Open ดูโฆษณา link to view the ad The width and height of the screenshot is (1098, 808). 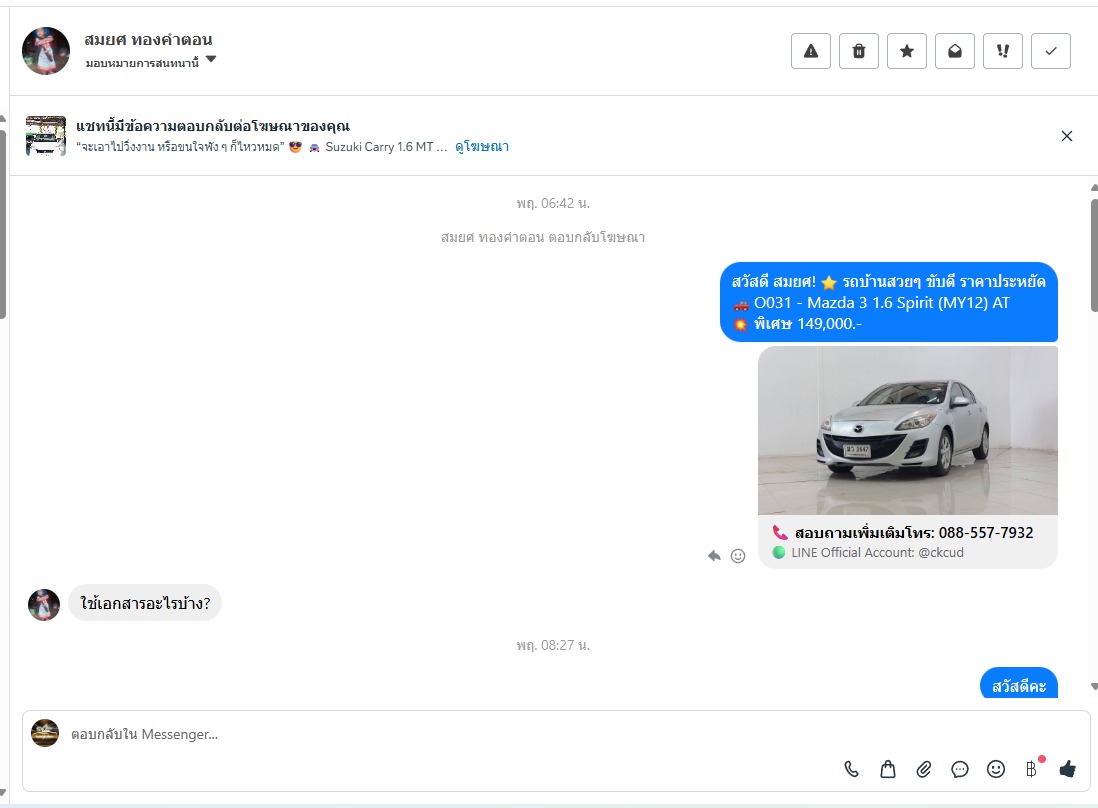tap(482, 146)
